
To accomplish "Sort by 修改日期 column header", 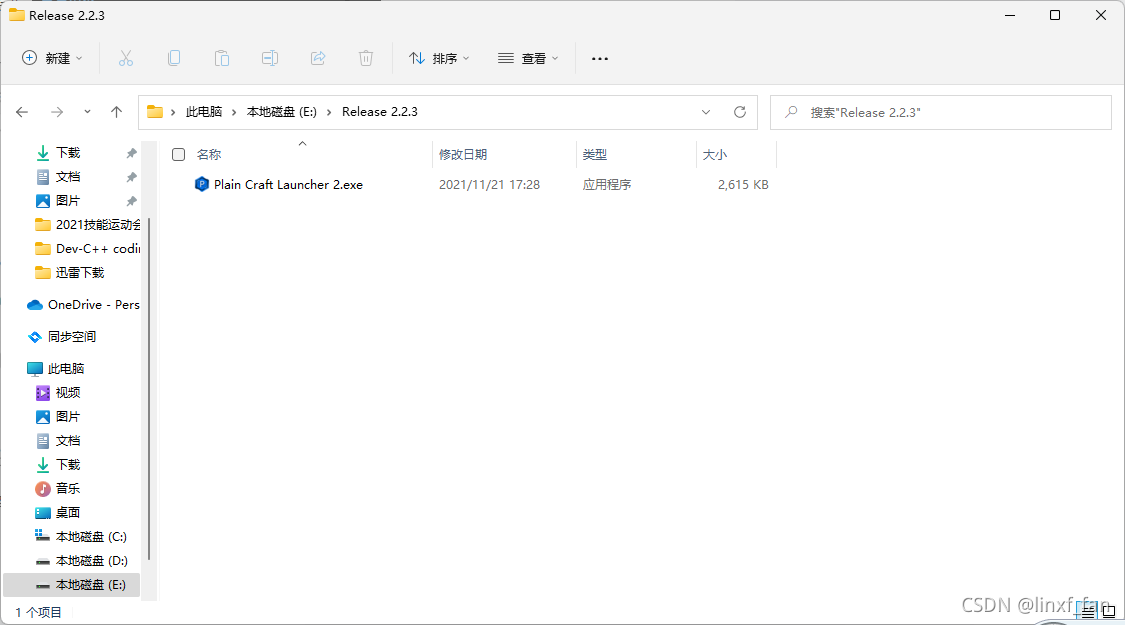I will pyautogui.click(x=463, y=154).
